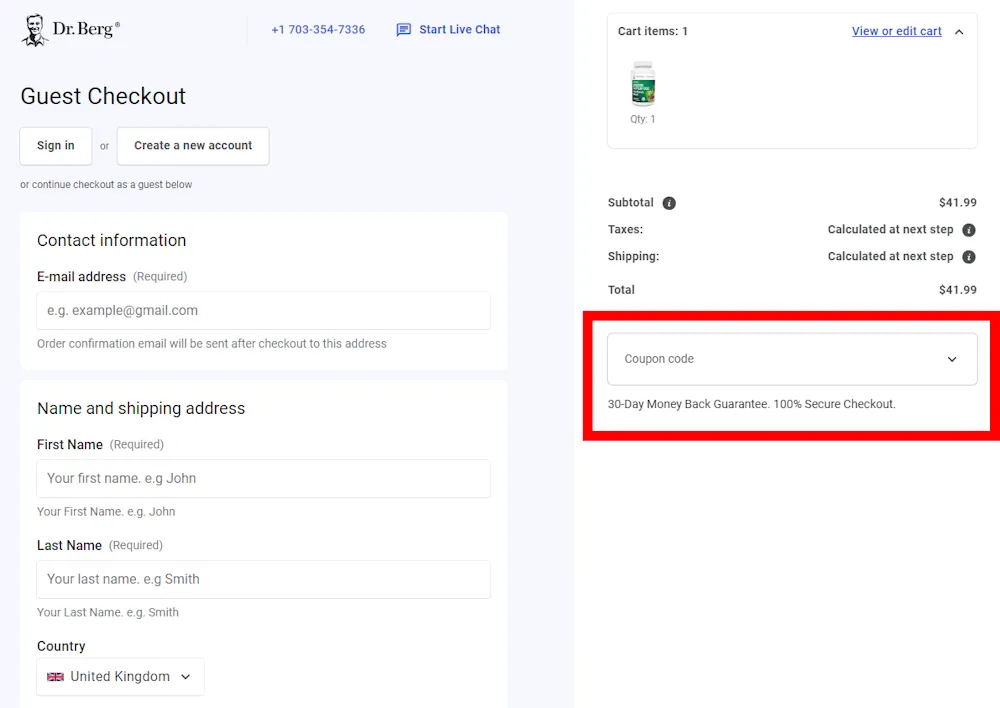The image size is (1000, 708).
Task: Click the Taxes info icon
Action: click(969, 230)
